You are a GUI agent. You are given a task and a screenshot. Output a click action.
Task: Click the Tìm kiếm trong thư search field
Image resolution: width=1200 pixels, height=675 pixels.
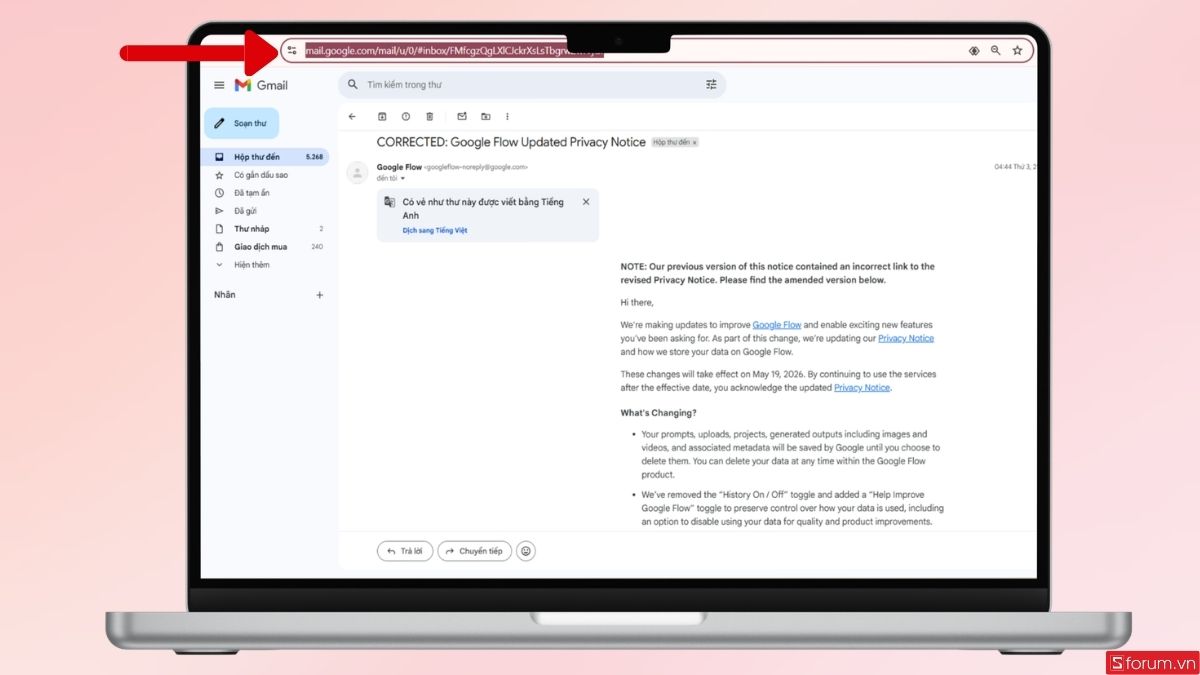(532, 85)
